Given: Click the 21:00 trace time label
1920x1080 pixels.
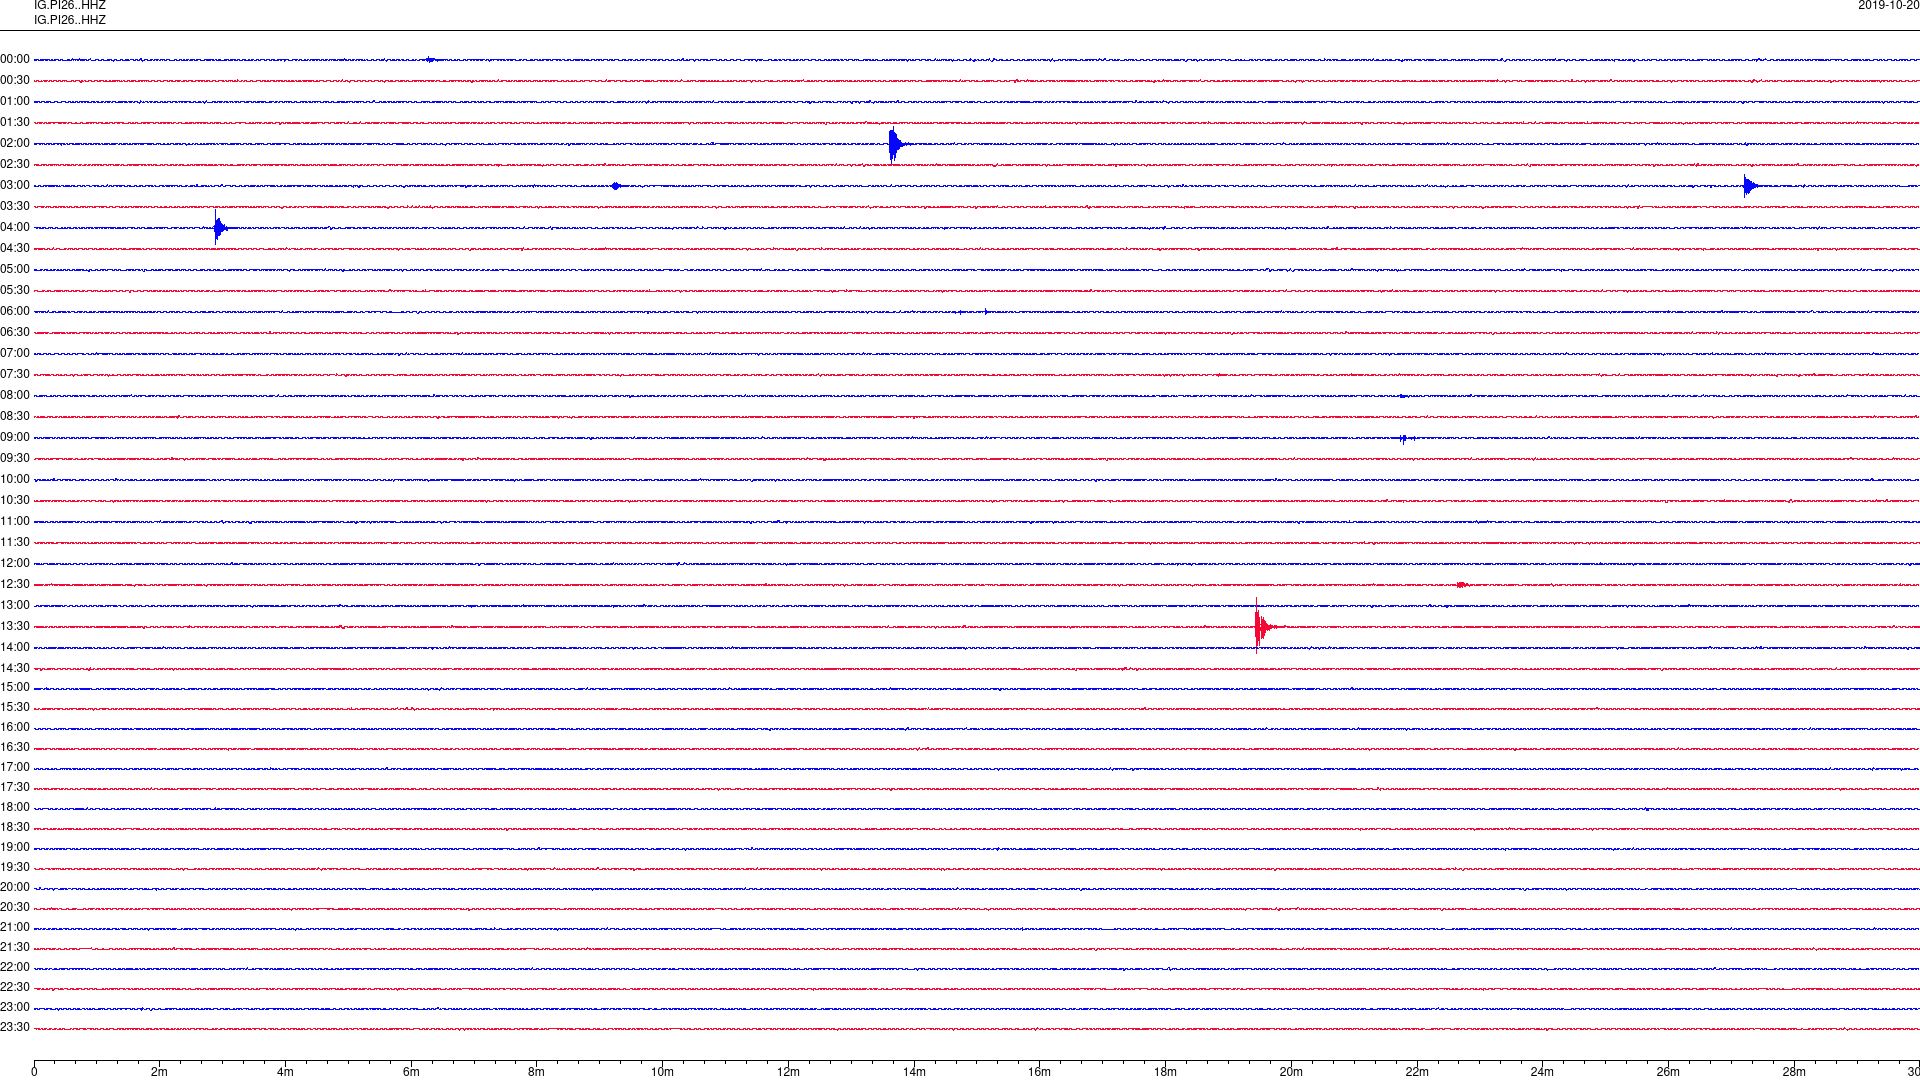Looking at the screenshot, I should click(x=15, y=928).
